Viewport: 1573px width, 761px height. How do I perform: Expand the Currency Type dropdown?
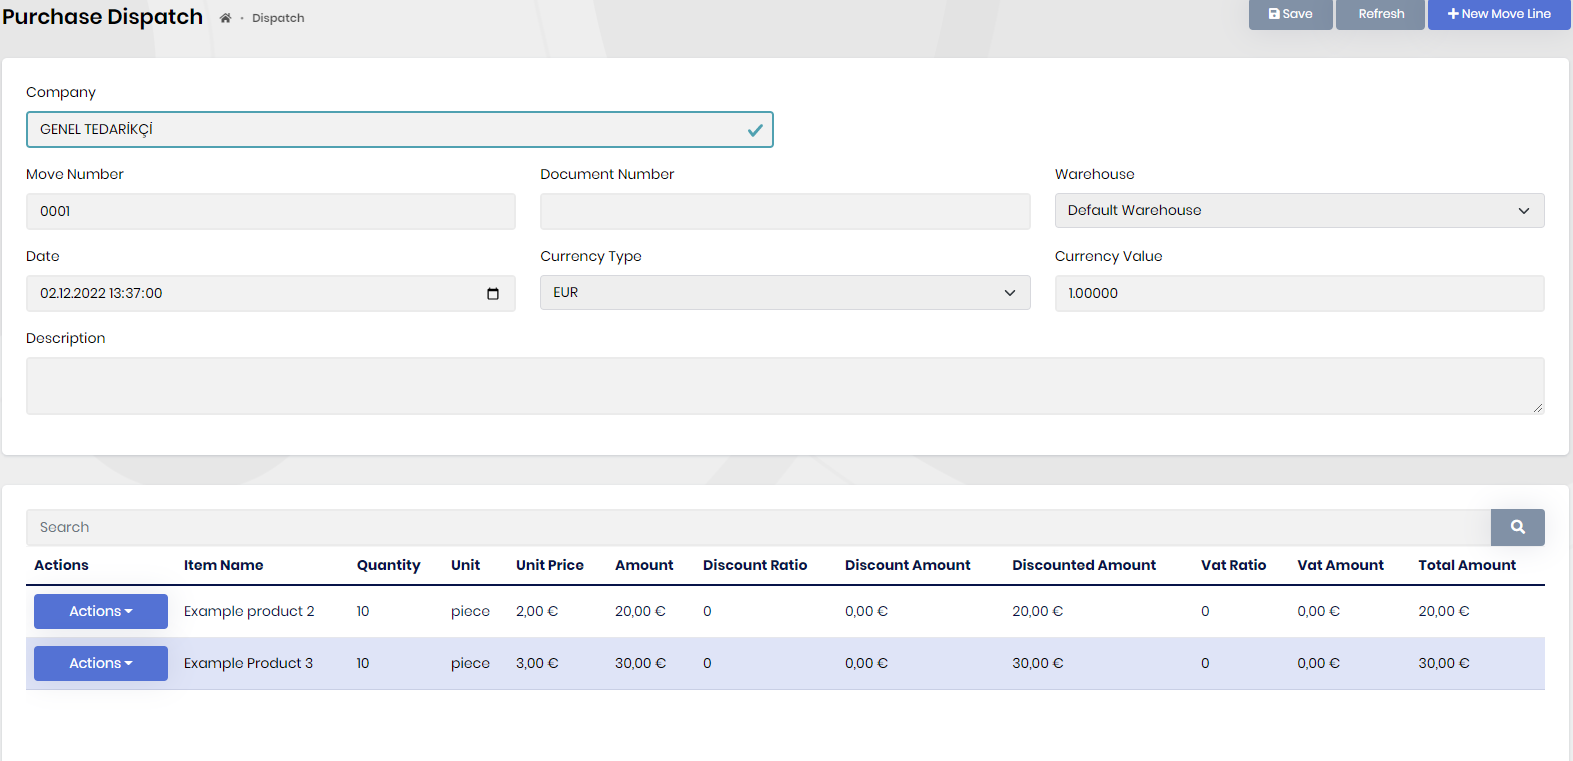[x=785, y=292]
